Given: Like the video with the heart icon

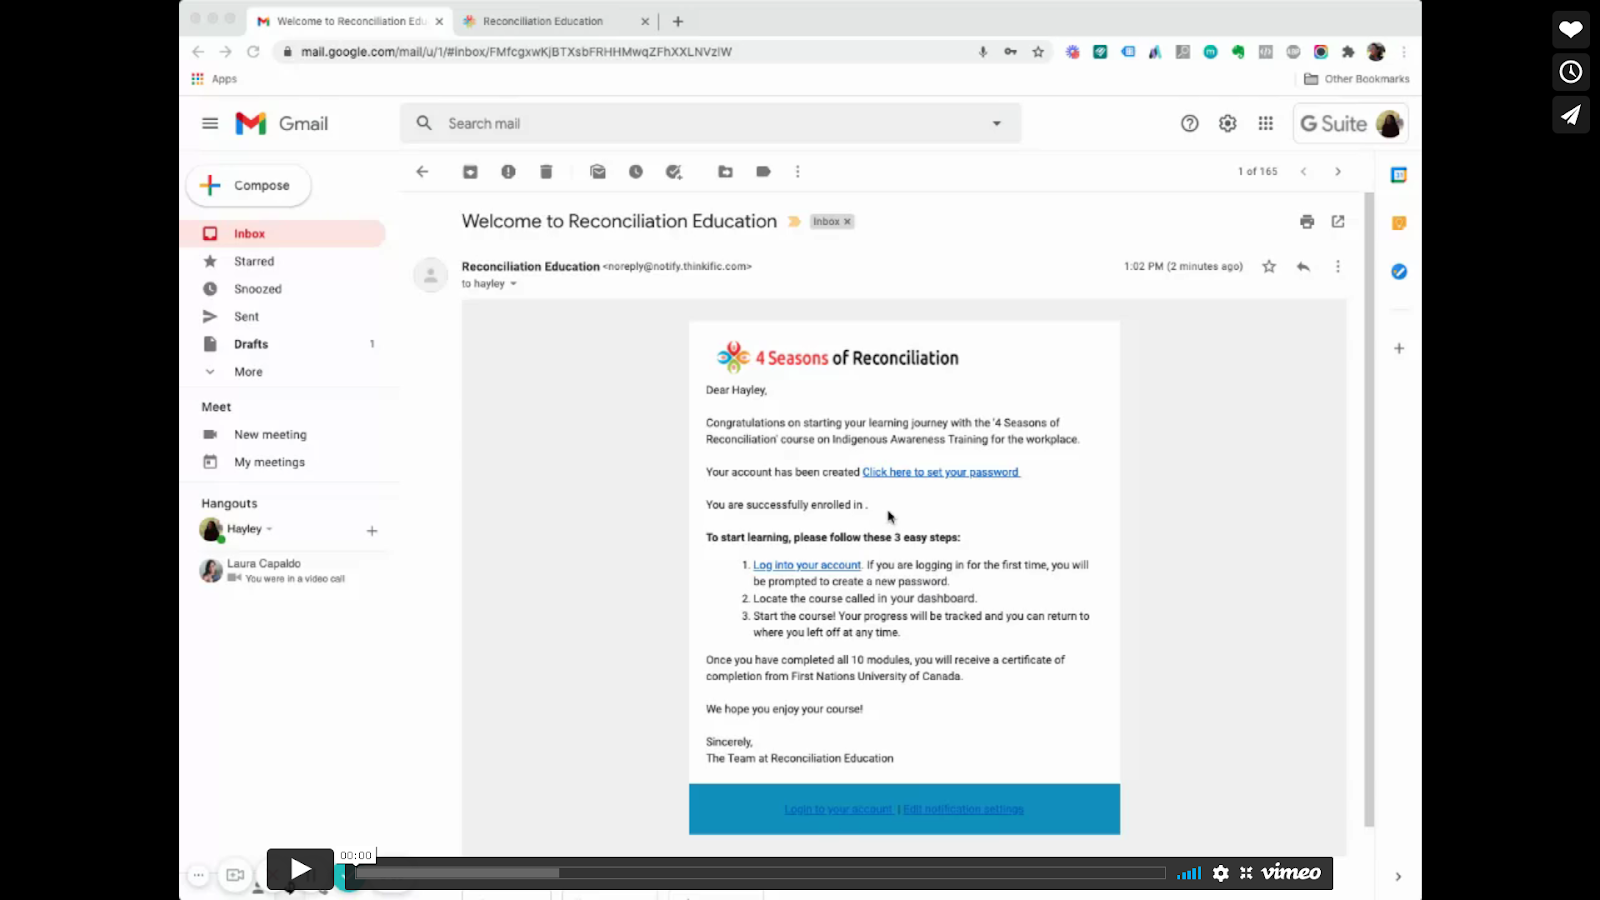Looking at the screenshot, I should point(1571,29).
